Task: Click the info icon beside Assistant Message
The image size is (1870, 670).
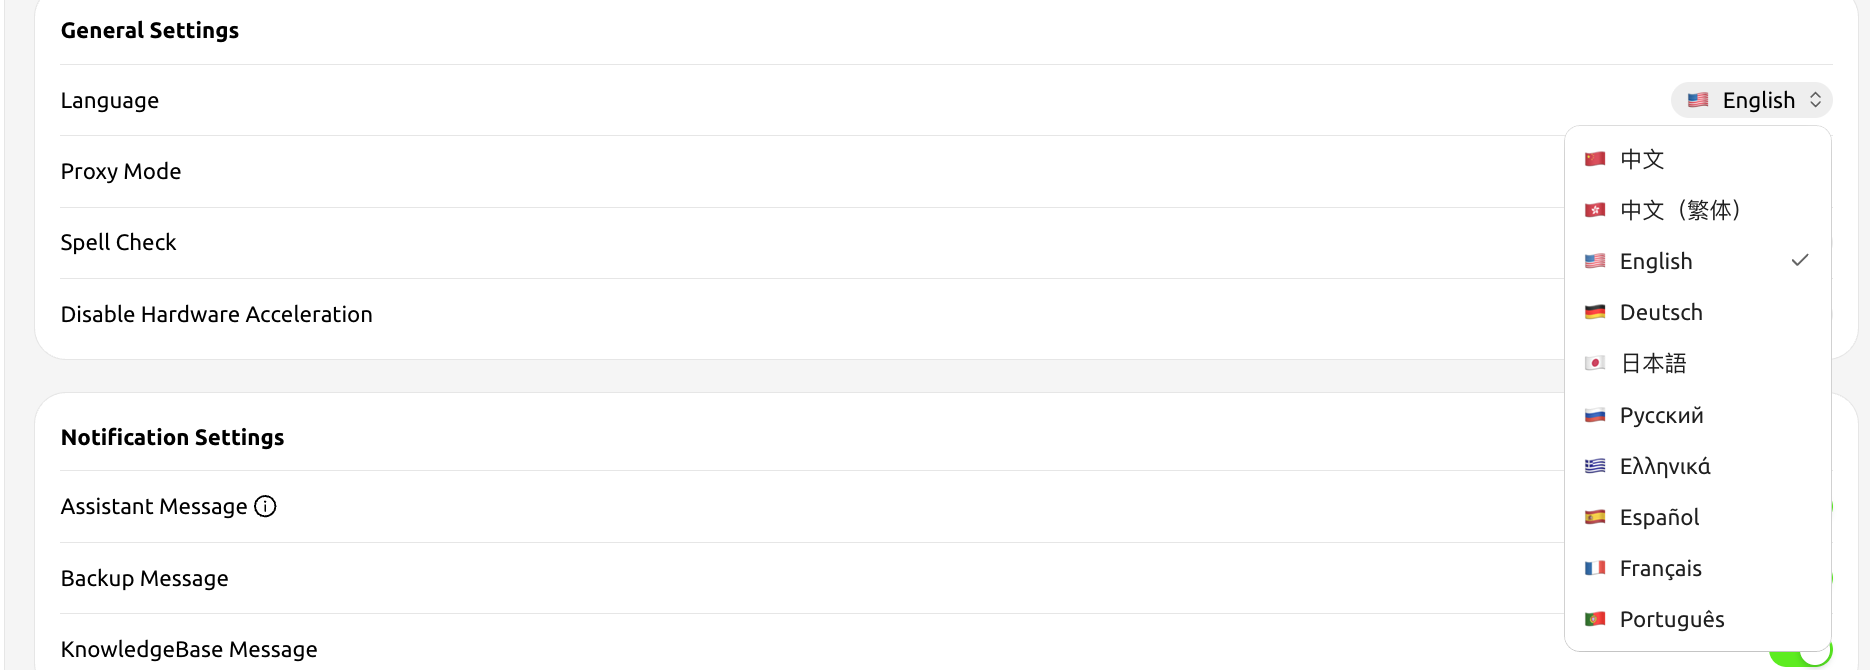Action: point(265,507)
